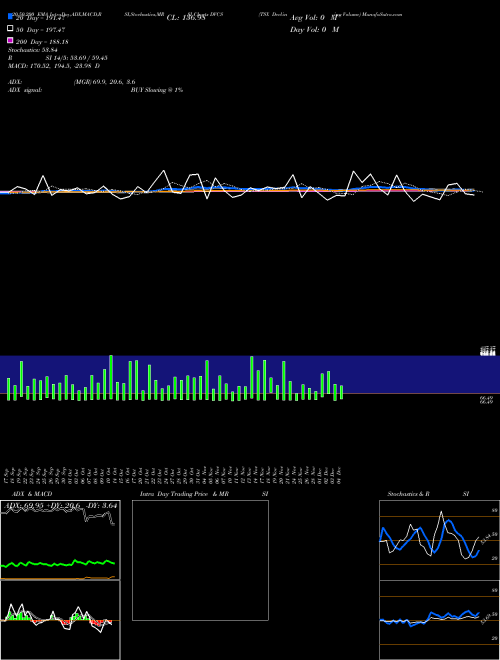
Task: Click the 'SI 14/3: 53.69 / 59.45' value
Action: coord(76,58)
